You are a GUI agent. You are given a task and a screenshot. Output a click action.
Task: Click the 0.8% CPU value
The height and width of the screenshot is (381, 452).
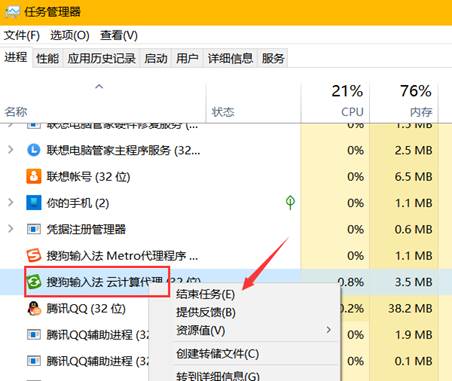click(351, 282)
